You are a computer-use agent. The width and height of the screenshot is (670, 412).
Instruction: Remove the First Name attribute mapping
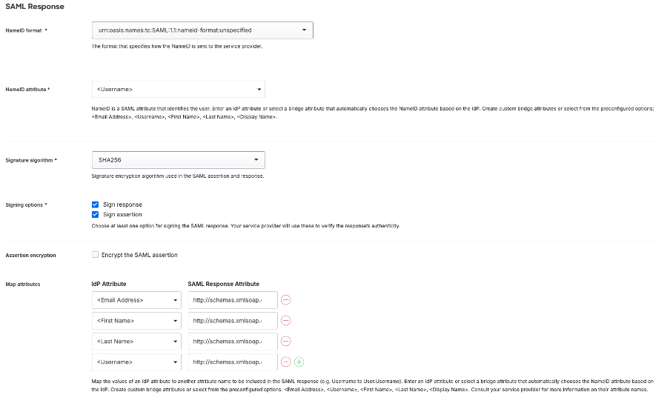point(285,320)
